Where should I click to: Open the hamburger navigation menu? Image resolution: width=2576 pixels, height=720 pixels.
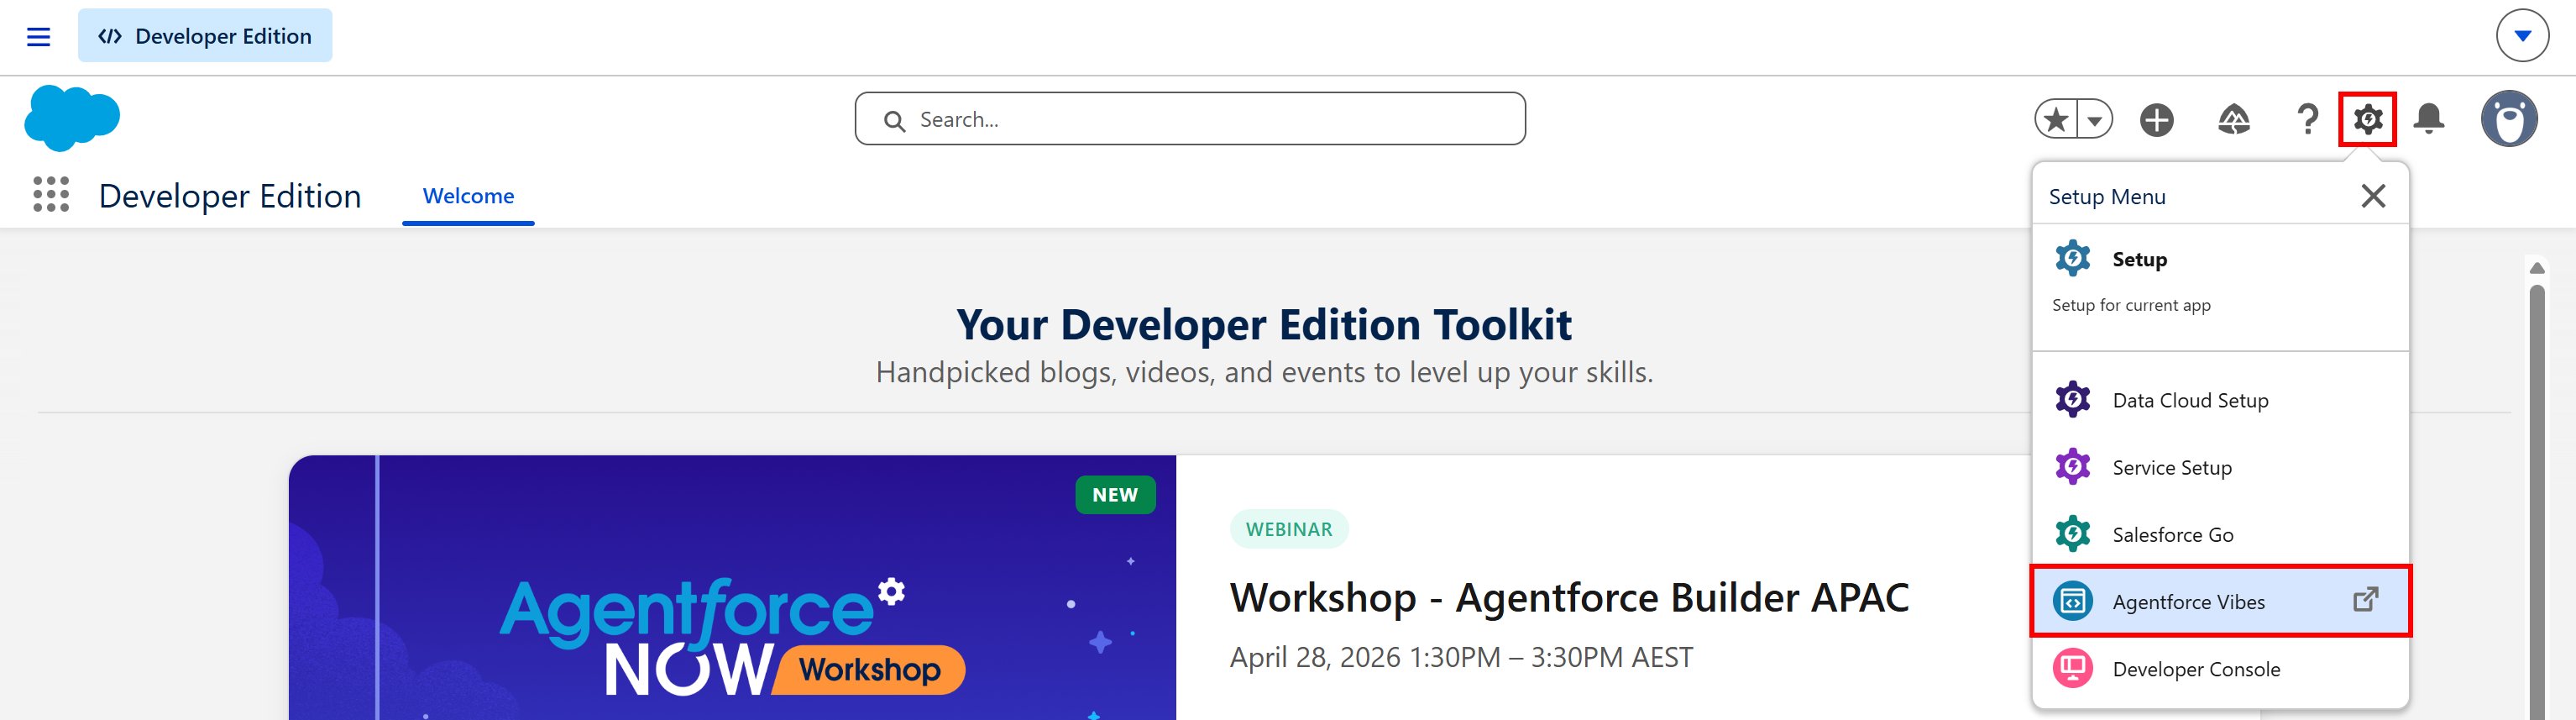tap(38, 37)
